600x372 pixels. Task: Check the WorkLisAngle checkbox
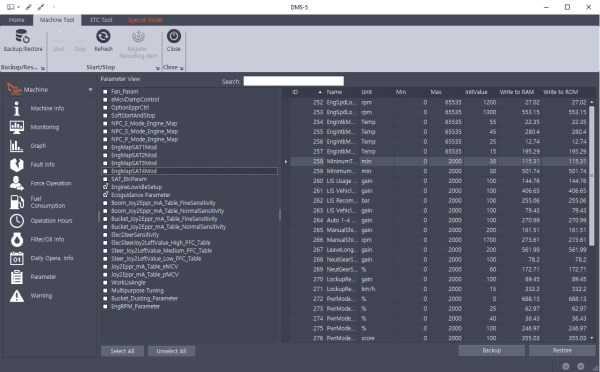pos(105,283)
